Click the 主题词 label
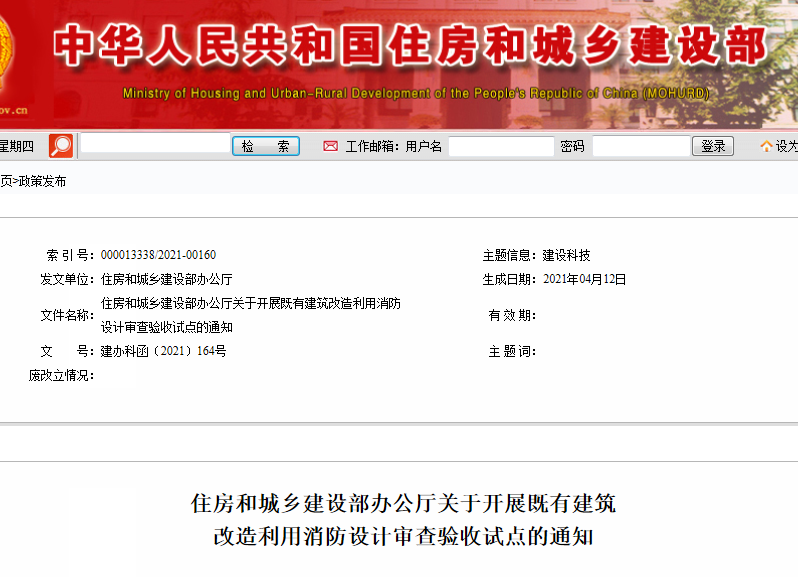The width and height of the screenshot is (798, 577). click(512, 352)
